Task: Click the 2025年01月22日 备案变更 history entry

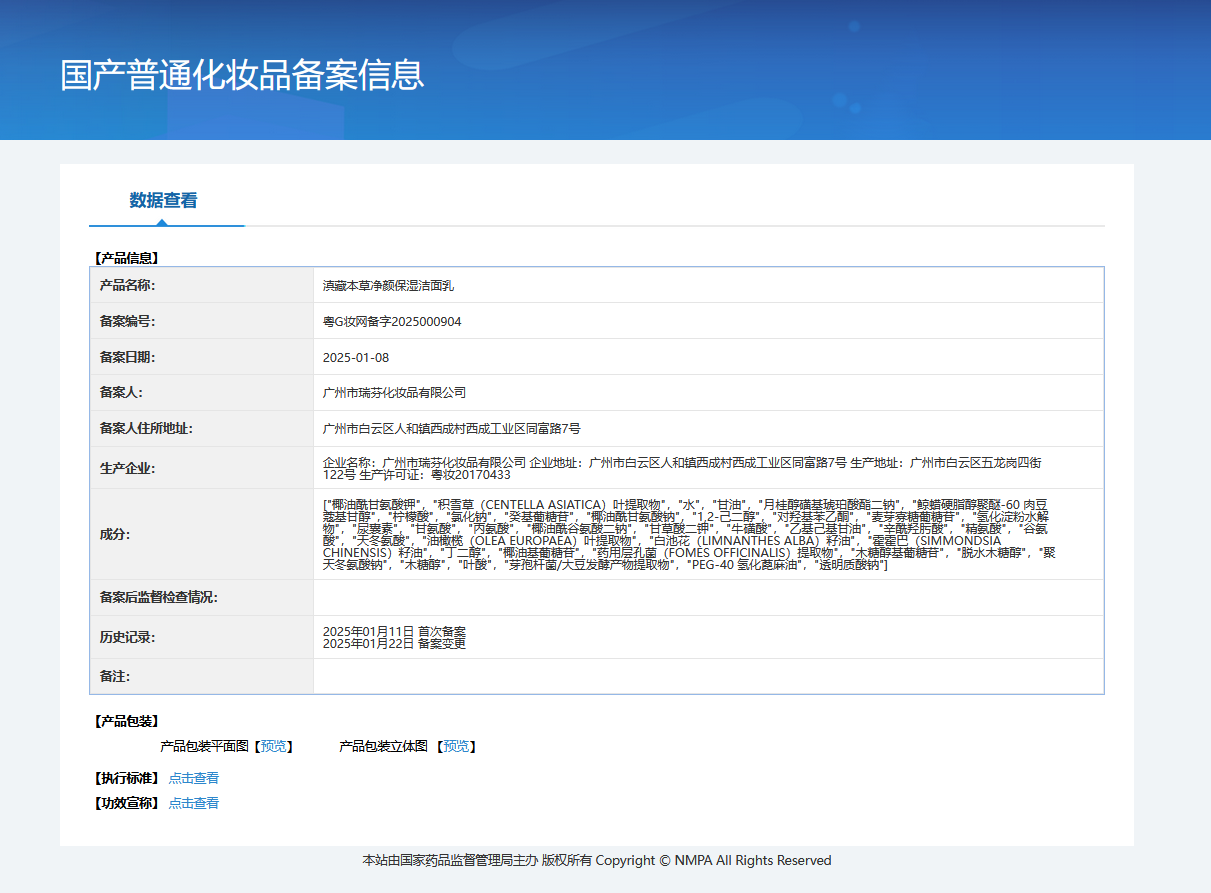Action: 394,643
